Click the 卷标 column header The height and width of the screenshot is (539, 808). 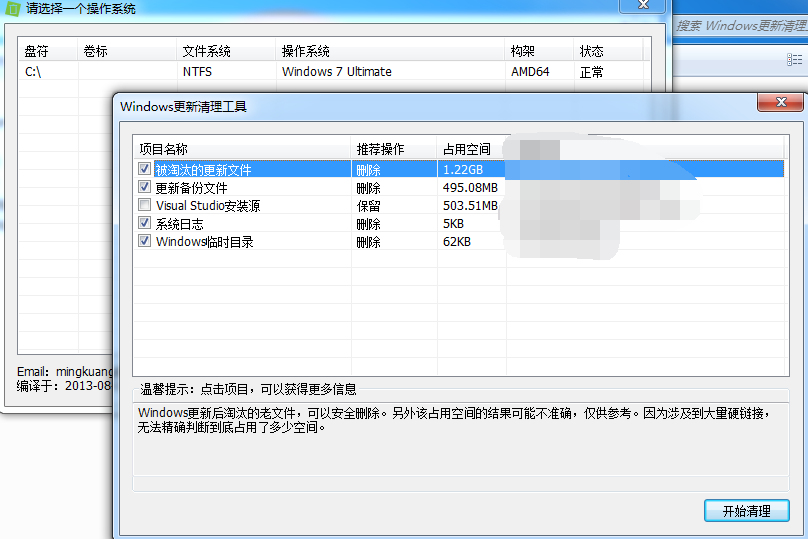[x=127, y=51]
